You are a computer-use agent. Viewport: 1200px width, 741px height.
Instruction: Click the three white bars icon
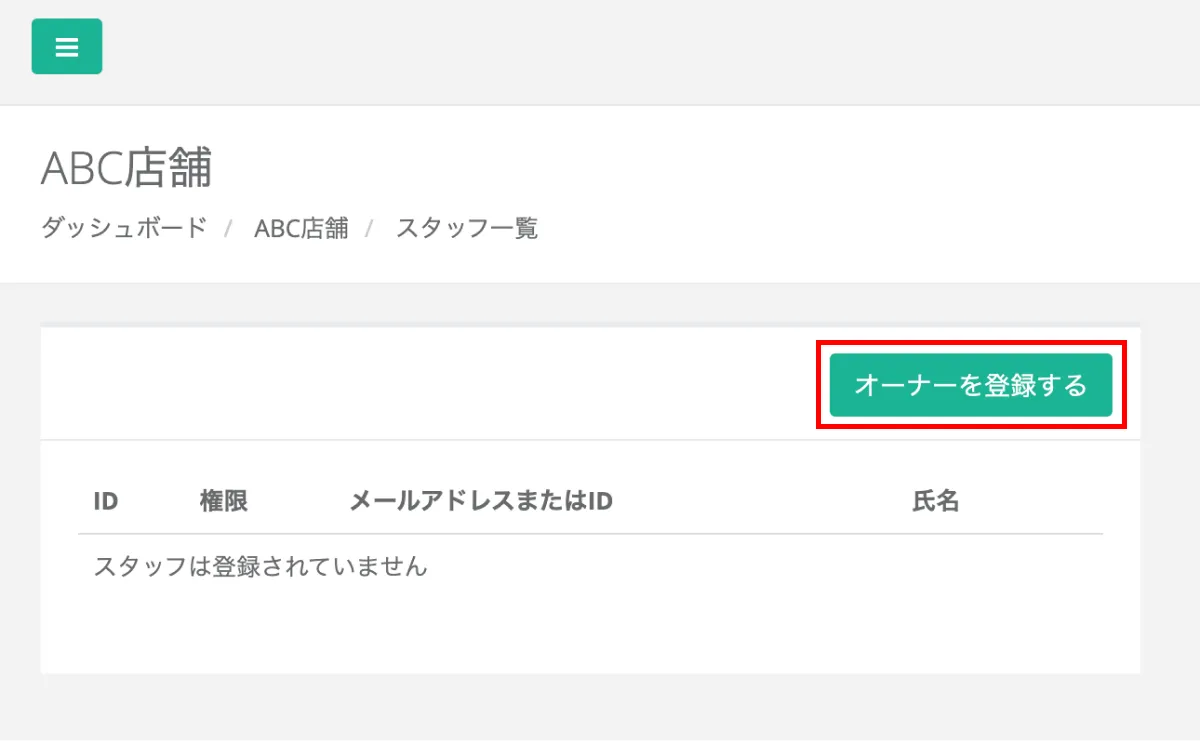[67, 47]
